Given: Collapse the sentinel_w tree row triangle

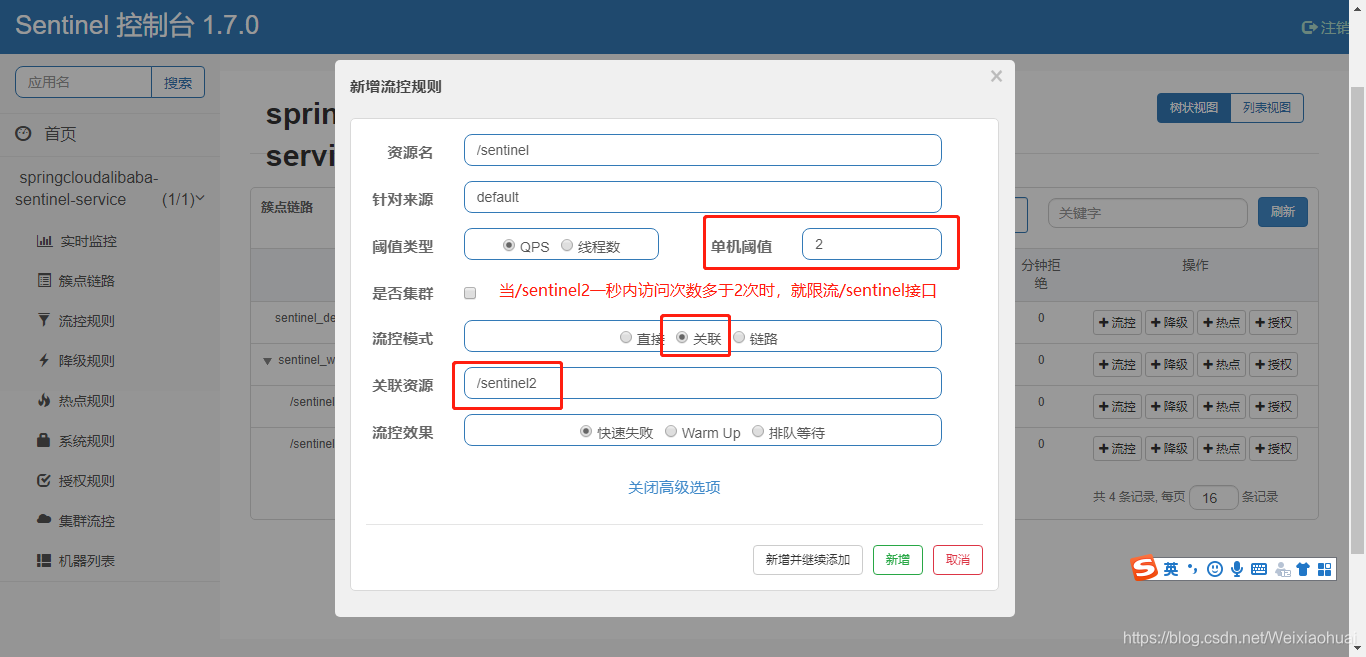Looking at the screenshot, I should (267, 360).
